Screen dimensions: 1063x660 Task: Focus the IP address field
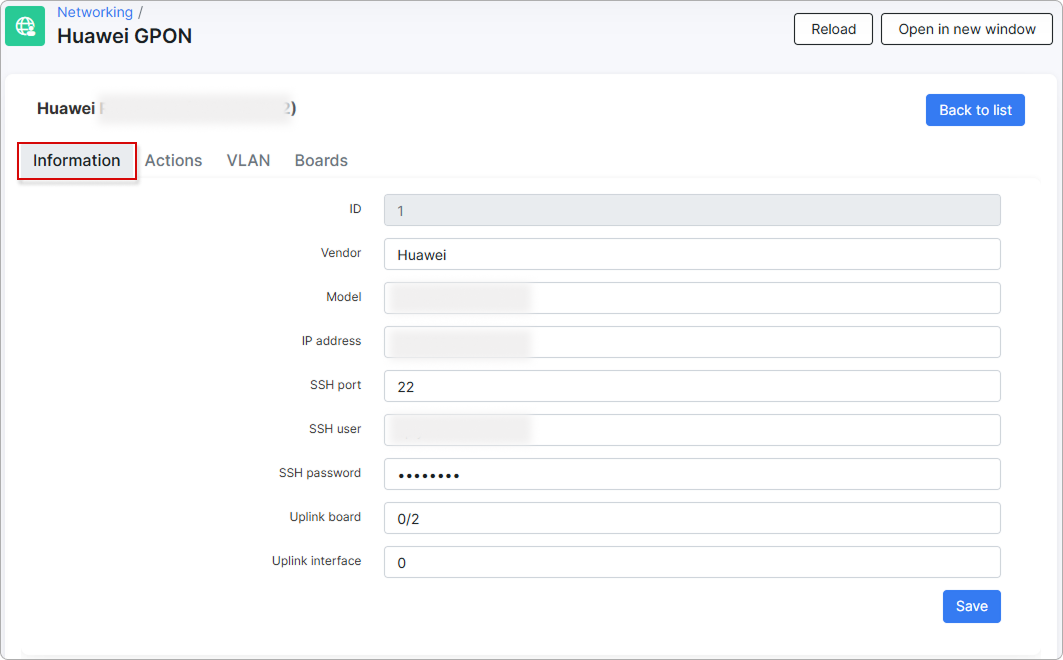(x=691, y=342)
